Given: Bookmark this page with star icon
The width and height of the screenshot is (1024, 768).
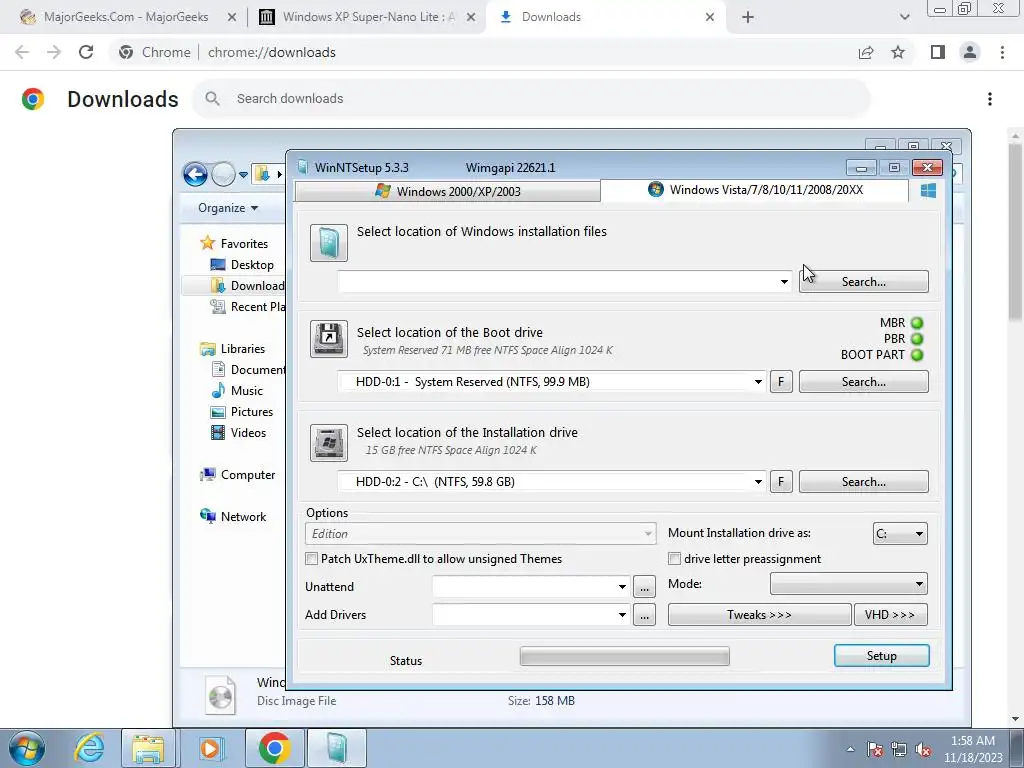Looking at the screenshot, I should pos(898,52).
